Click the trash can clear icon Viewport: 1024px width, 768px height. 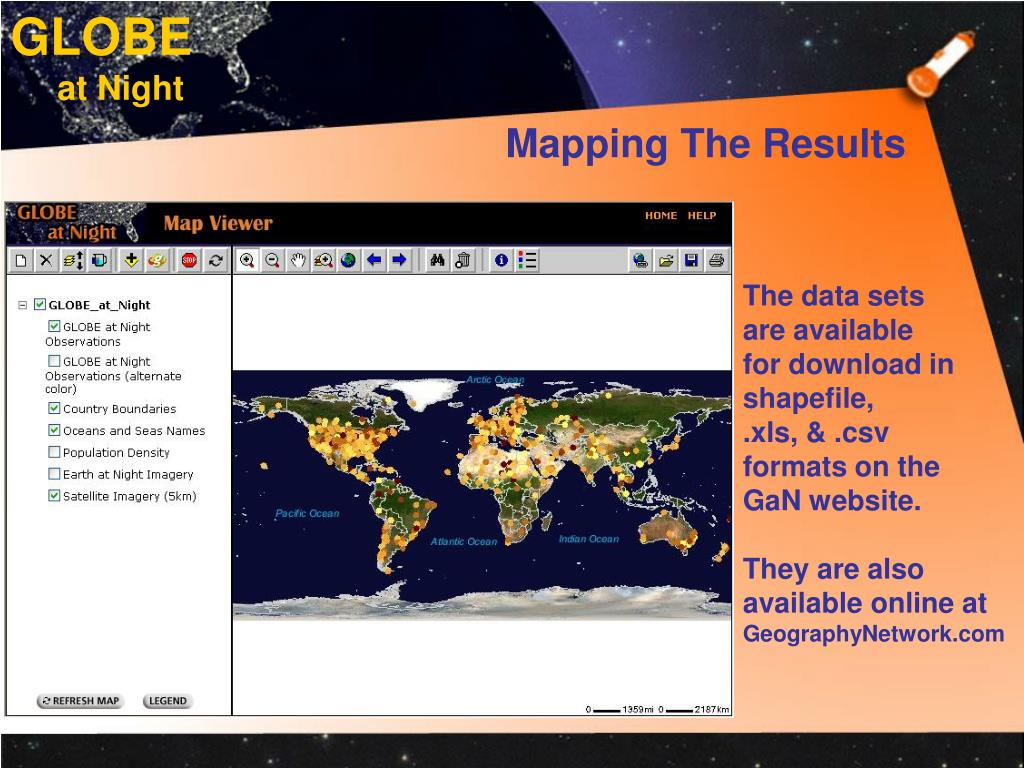click(x=462, y=261)
